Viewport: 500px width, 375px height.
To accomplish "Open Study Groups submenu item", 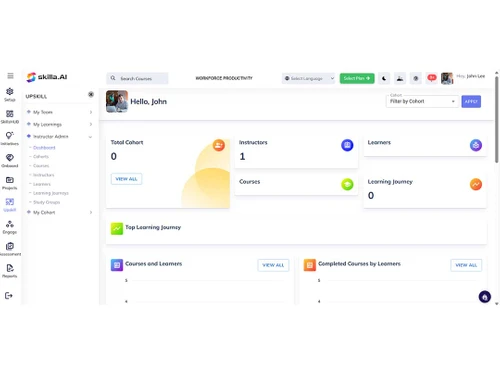I will click(x=46, y=202).
